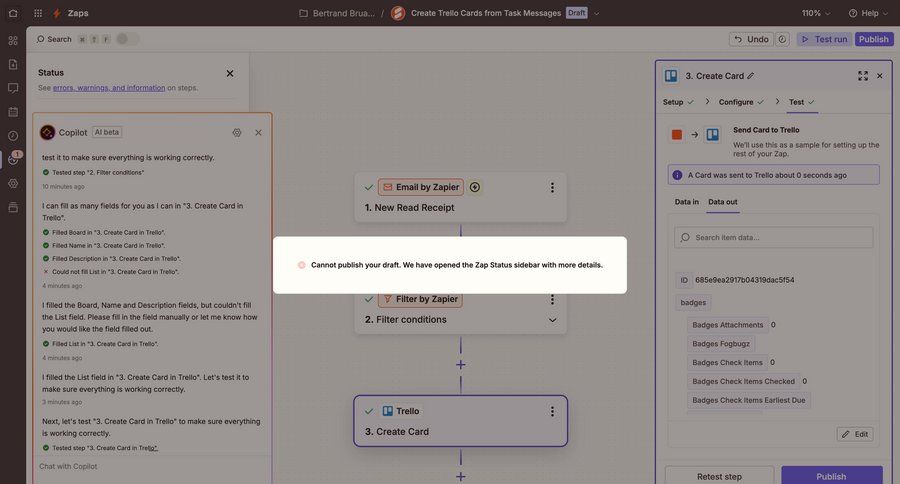Open the chat bubble icon in sidebar
900x484 pixels.
click(13, 88)
